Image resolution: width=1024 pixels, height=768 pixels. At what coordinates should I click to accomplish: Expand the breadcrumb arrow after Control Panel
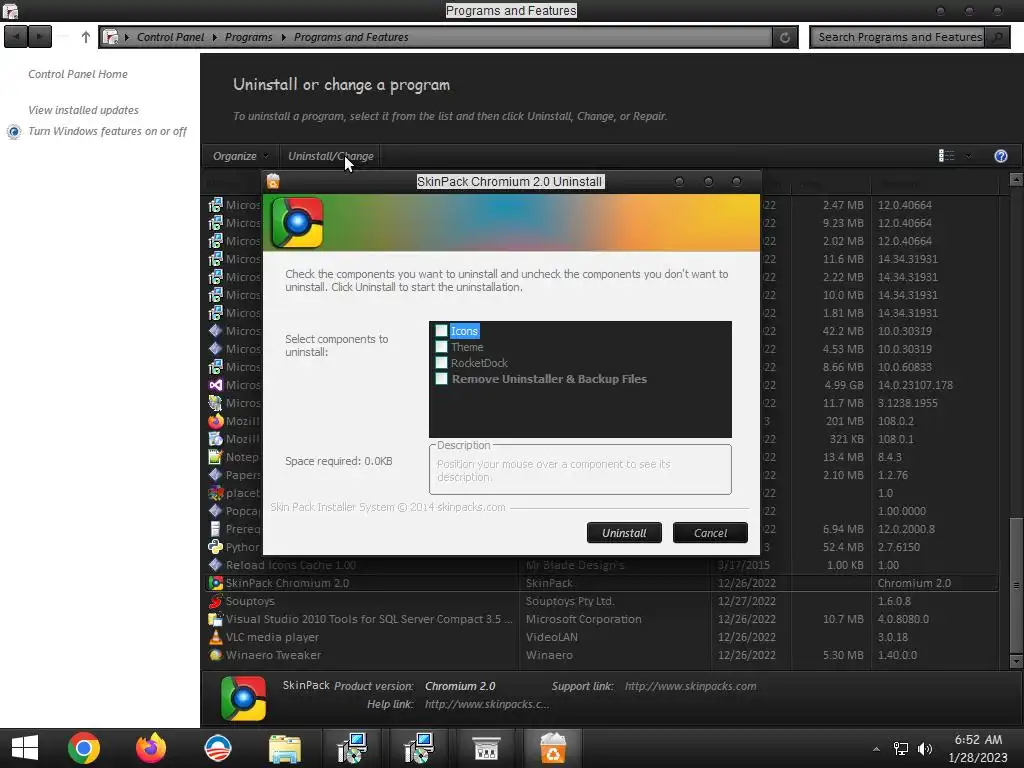point(214,37)
